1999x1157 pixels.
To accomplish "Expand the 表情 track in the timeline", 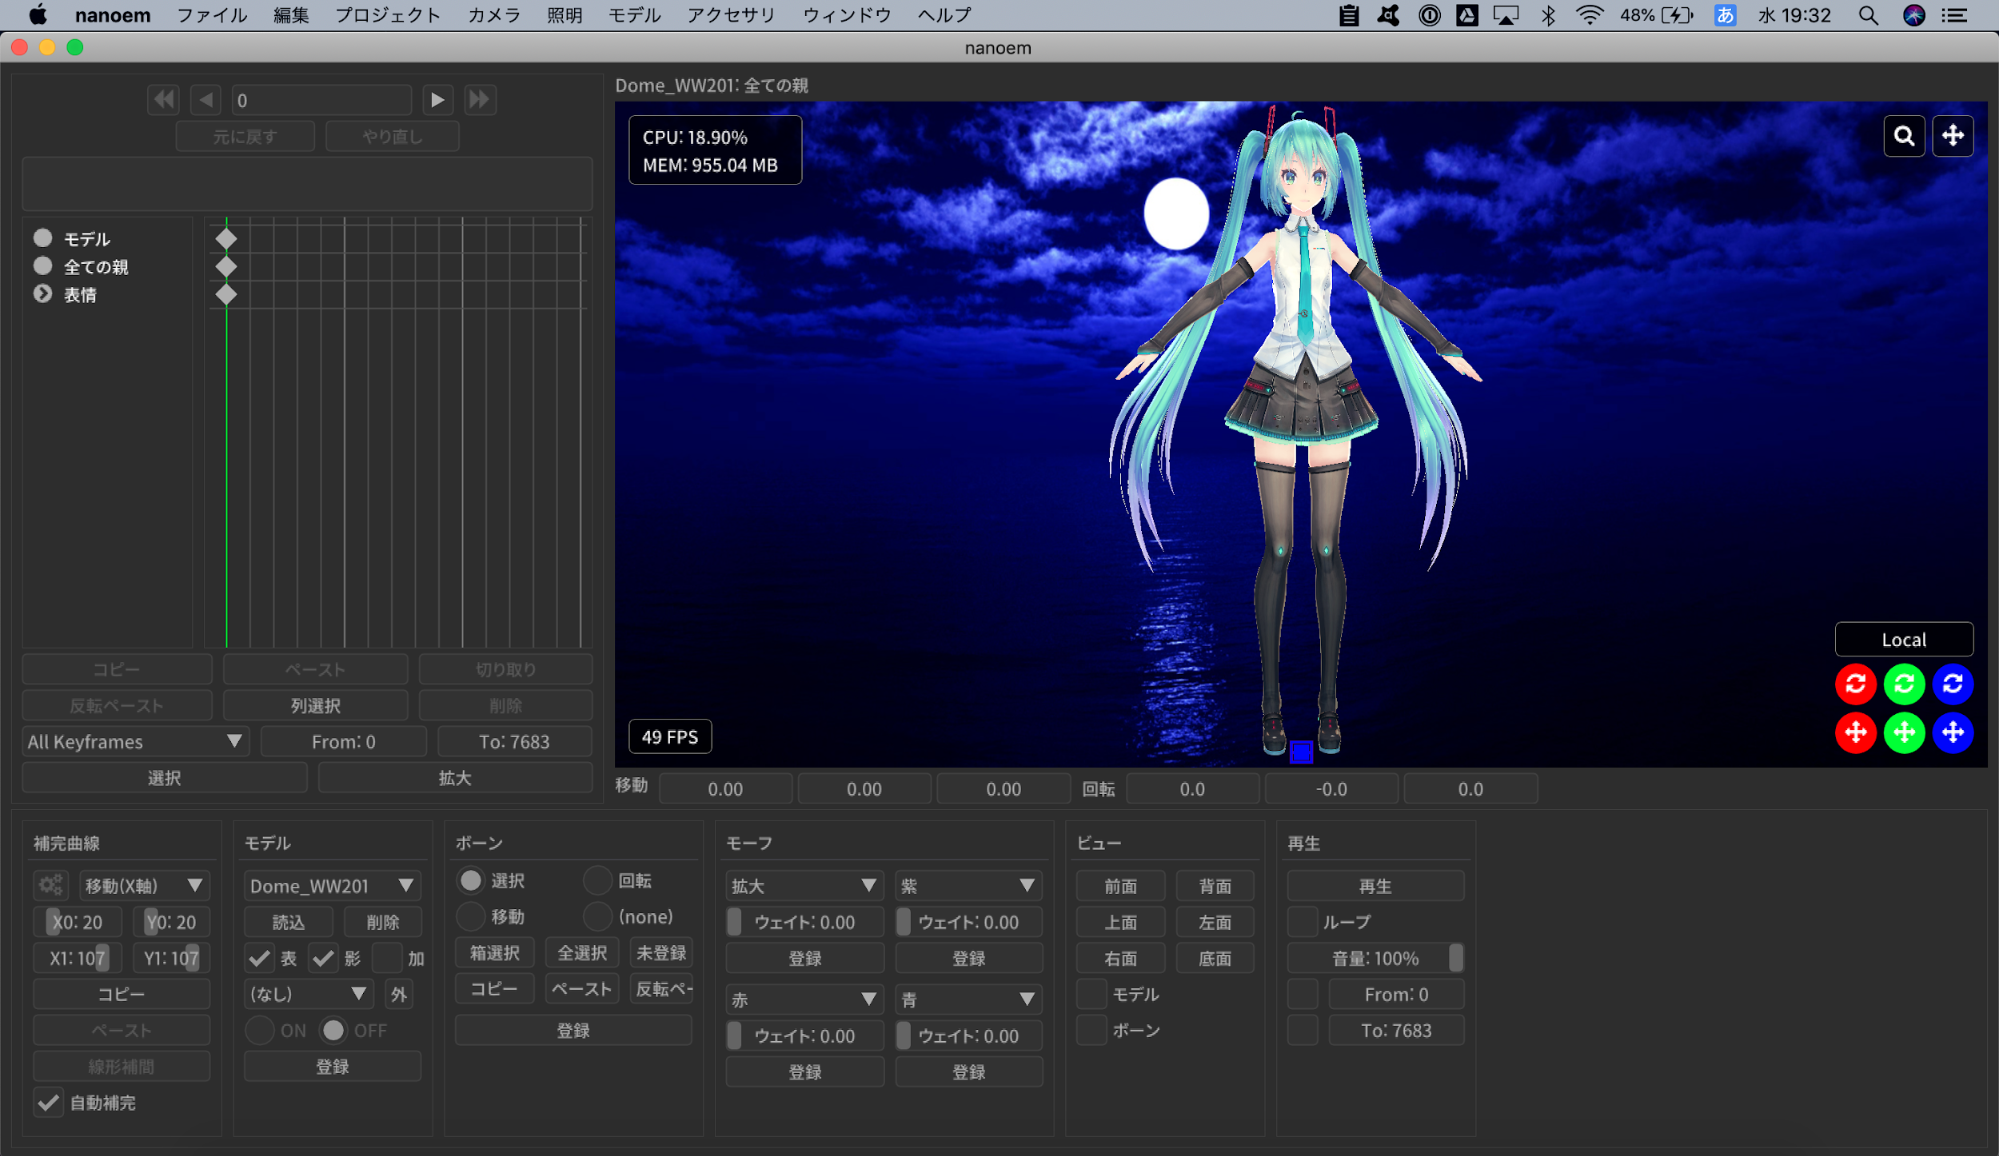I will pos(42,294).
